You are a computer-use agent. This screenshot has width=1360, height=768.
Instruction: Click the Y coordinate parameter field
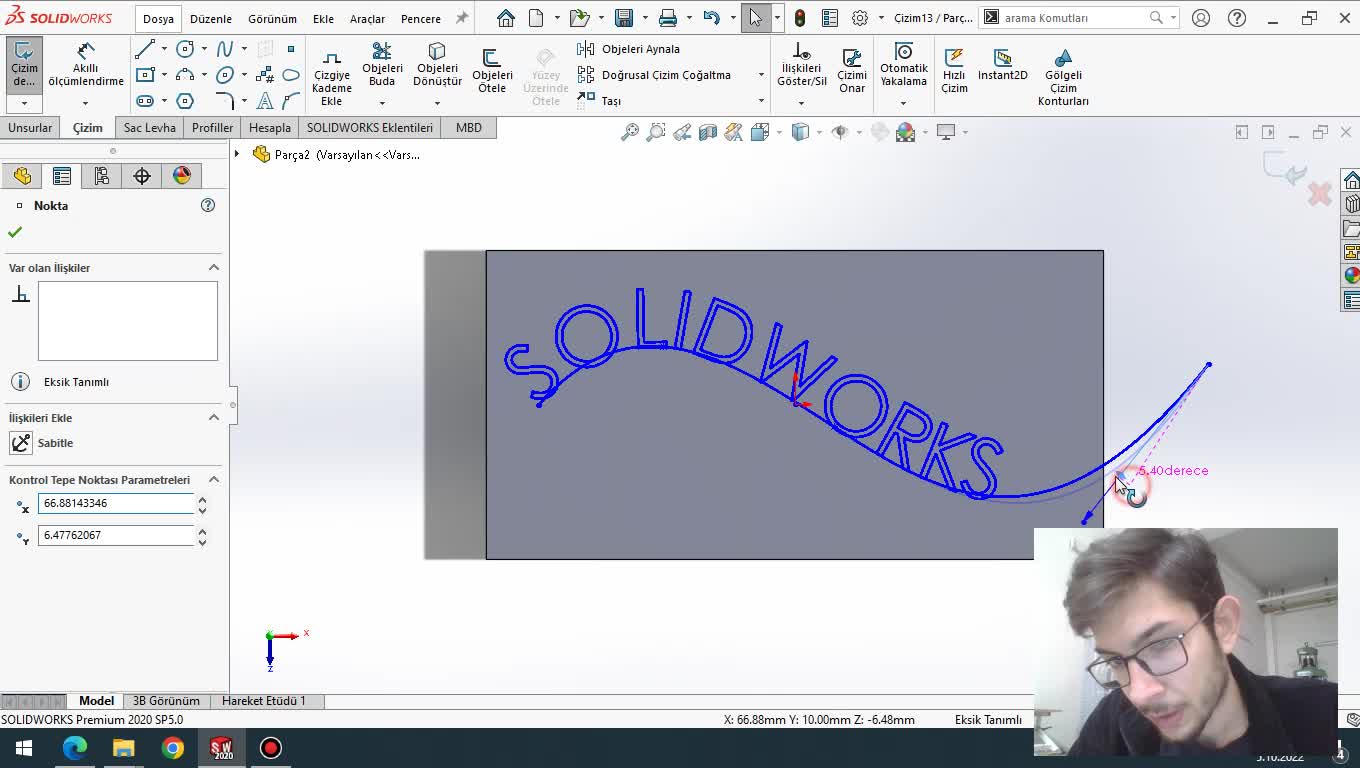click(x=116, y=535)
